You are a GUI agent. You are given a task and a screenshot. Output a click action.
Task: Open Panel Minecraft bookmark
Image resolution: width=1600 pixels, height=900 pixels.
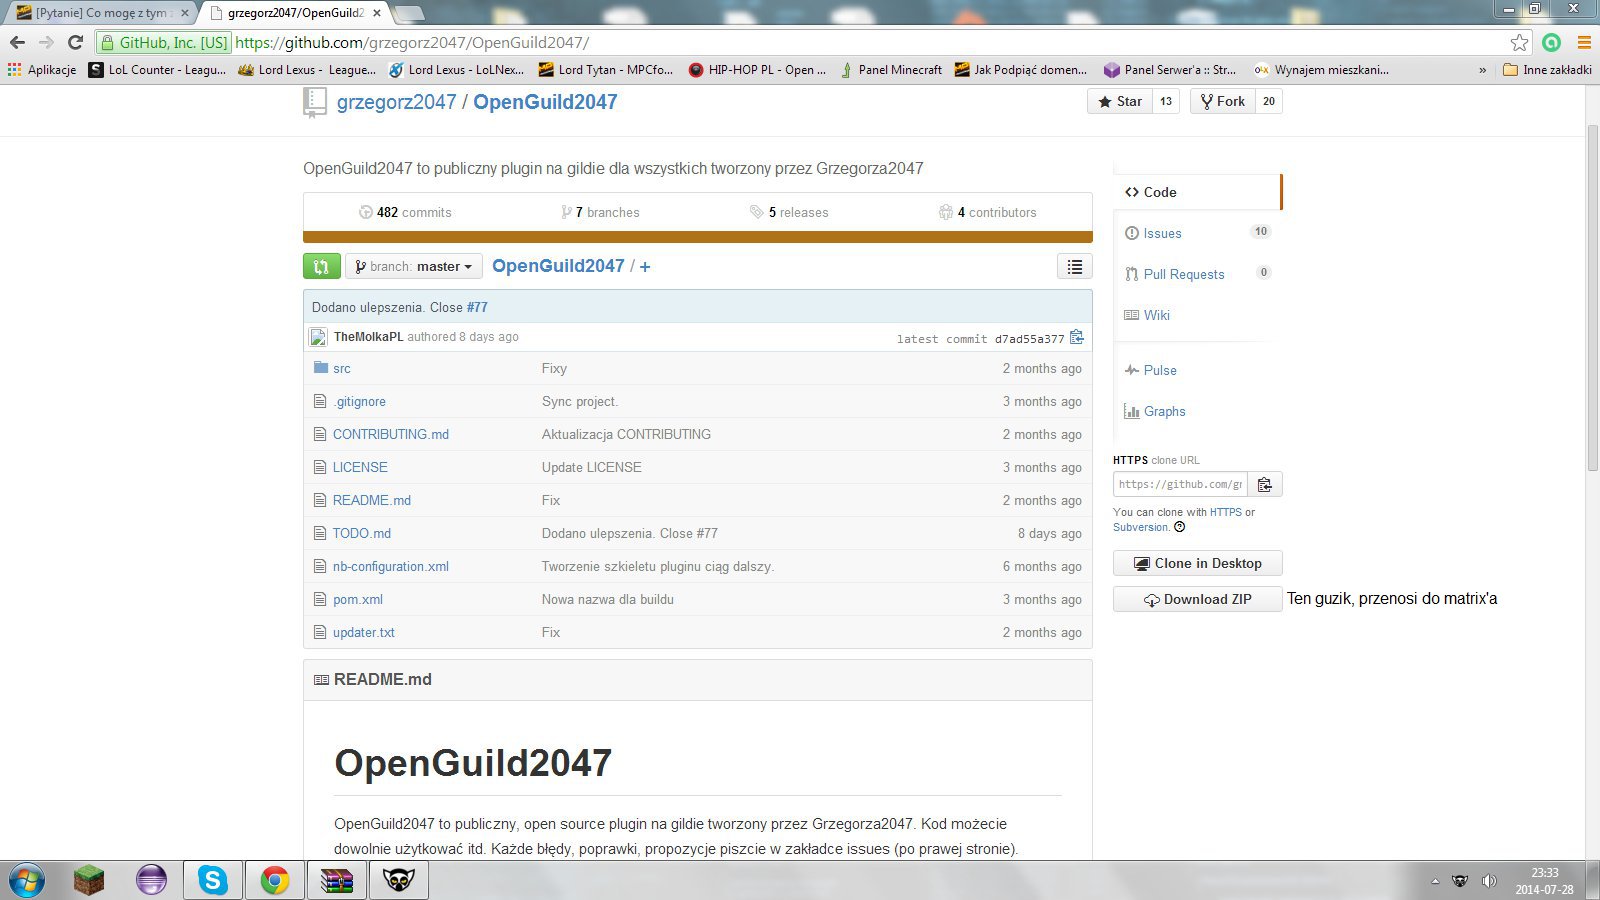coord(891,69)
